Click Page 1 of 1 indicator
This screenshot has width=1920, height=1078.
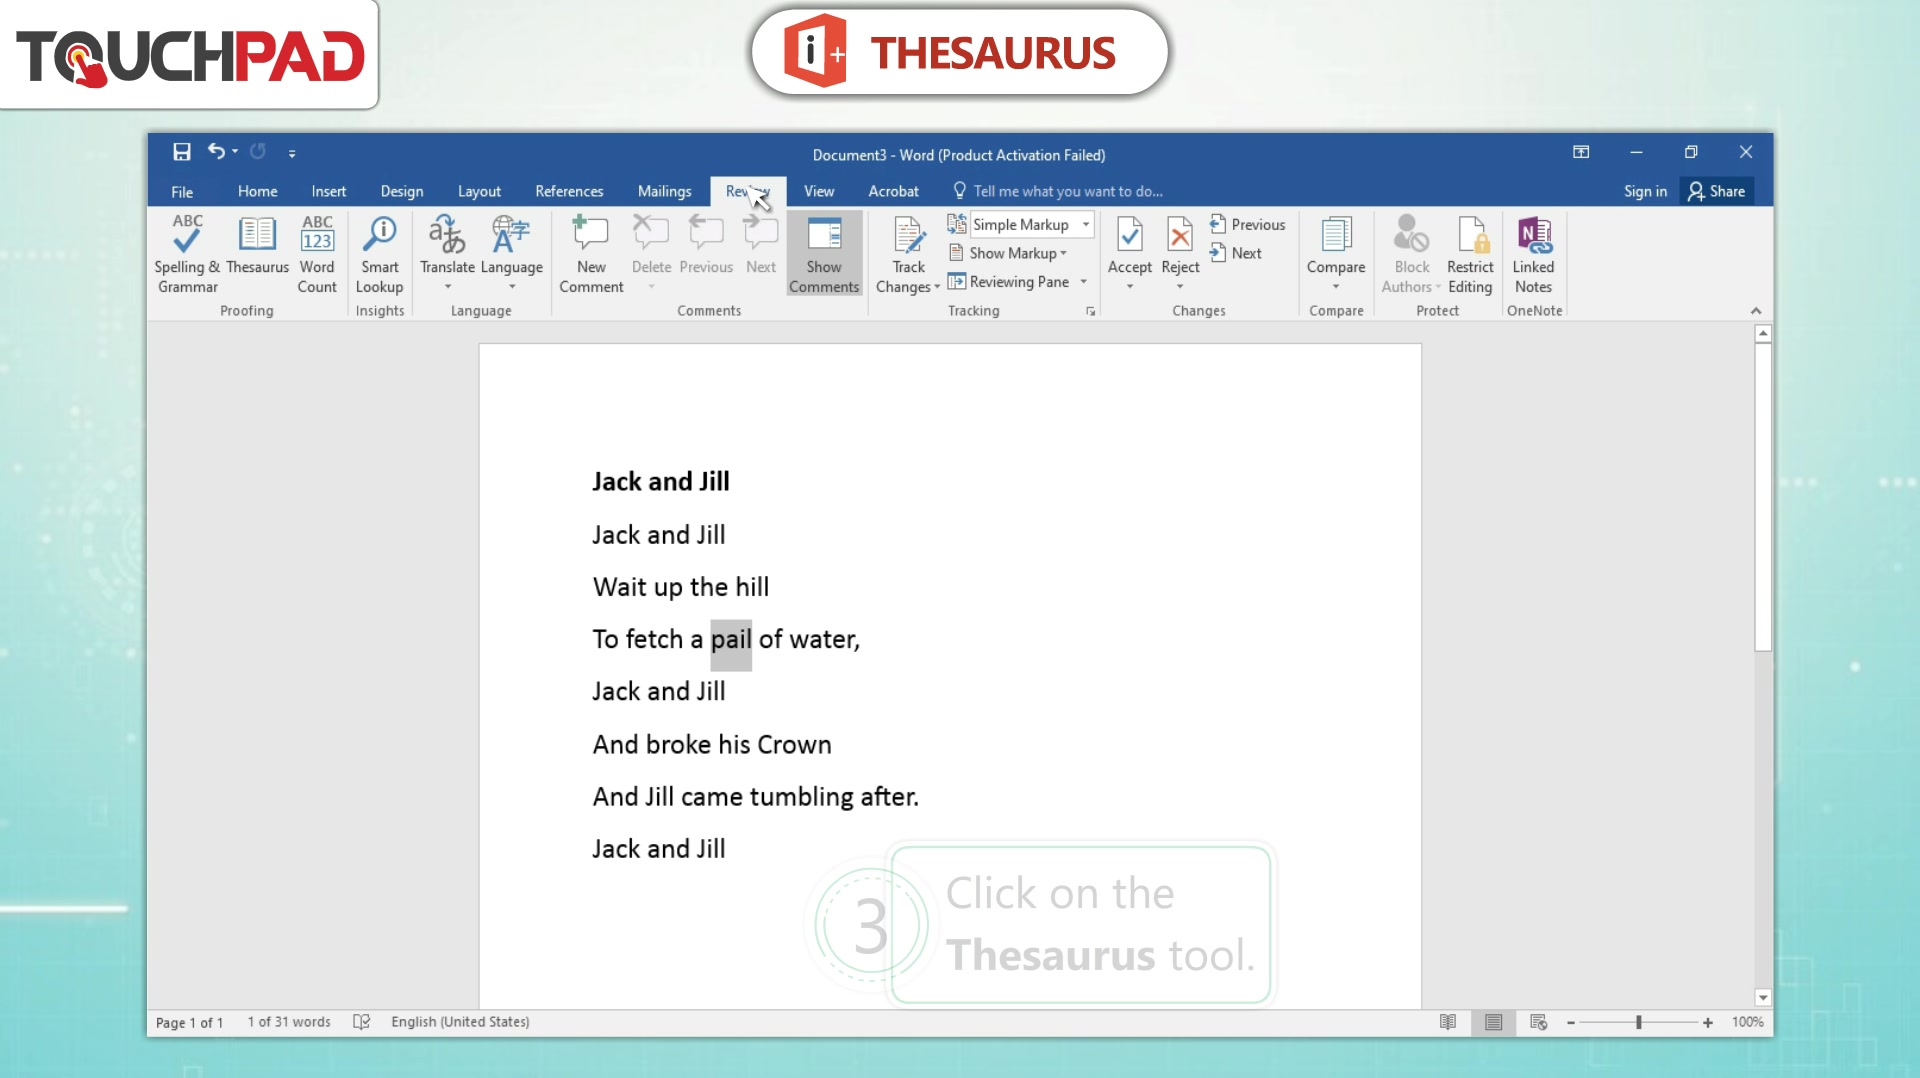pos(189,1022)
